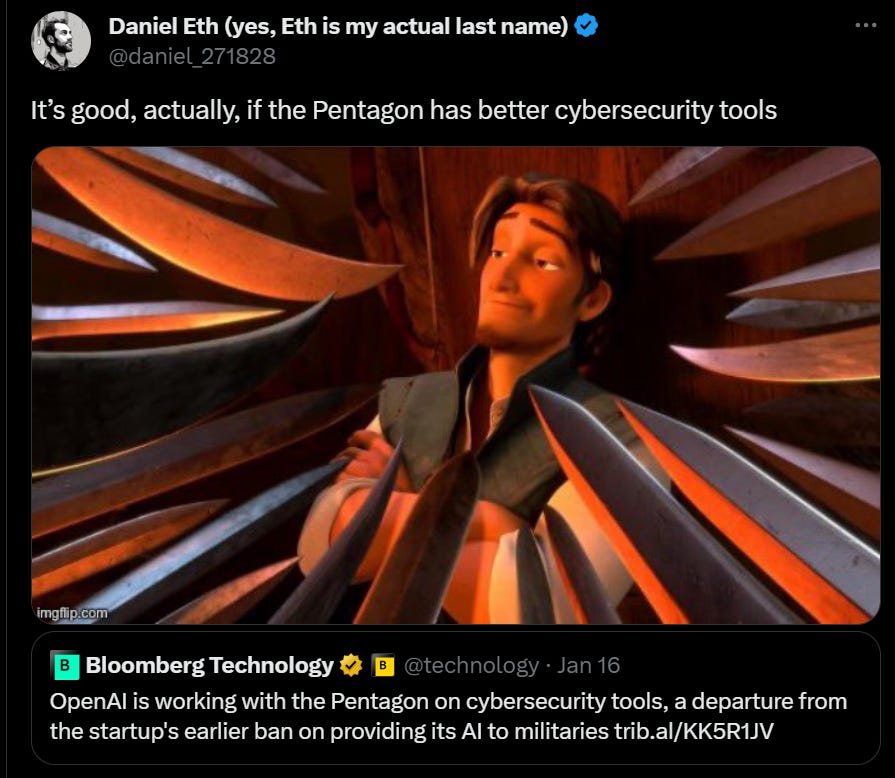Viewport: 895px width, 778px height.
Task: Click the yellow B affiliate badge
Action: (383, 665)
